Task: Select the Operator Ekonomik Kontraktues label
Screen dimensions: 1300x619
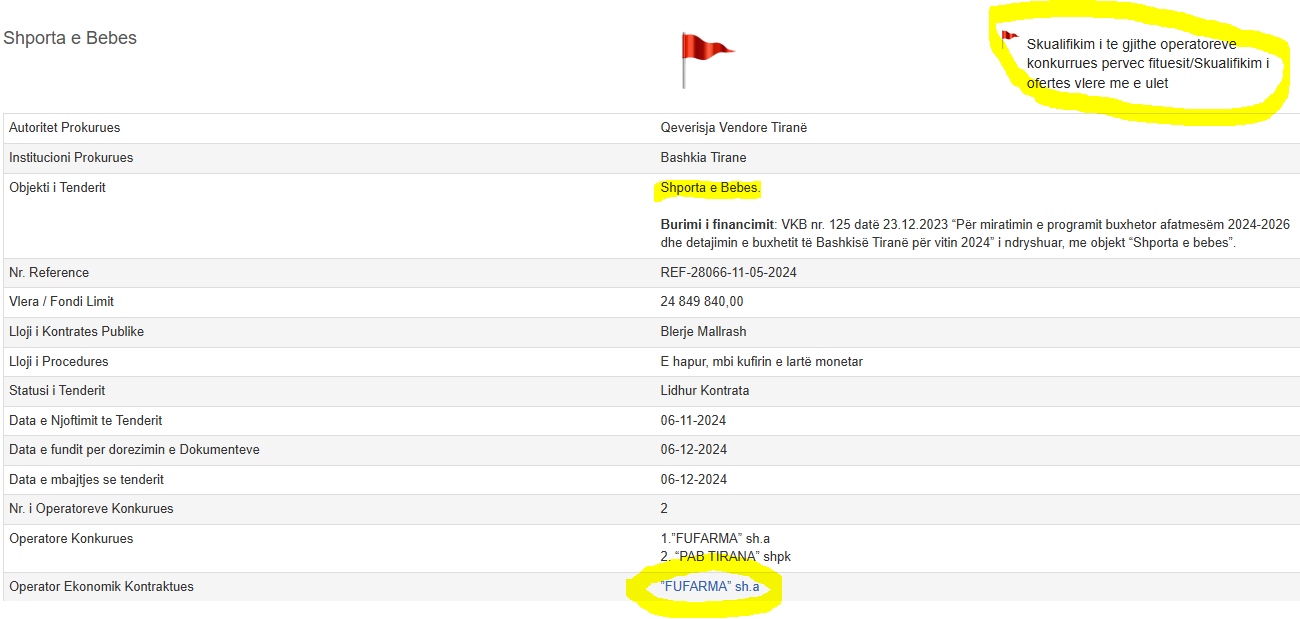Action: pyautogui.click(x=101, y=587)
